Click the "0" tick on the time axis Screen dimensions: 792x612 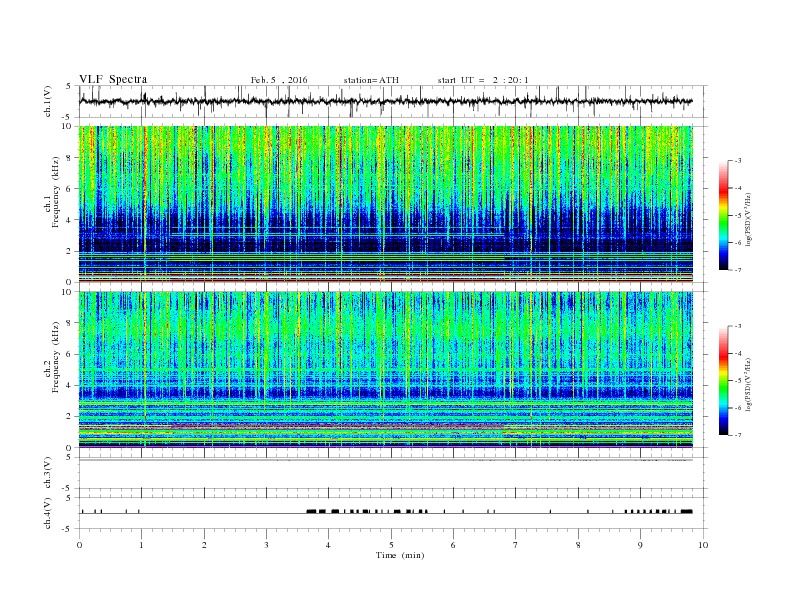pyautogui.click(x=79, y=545)
